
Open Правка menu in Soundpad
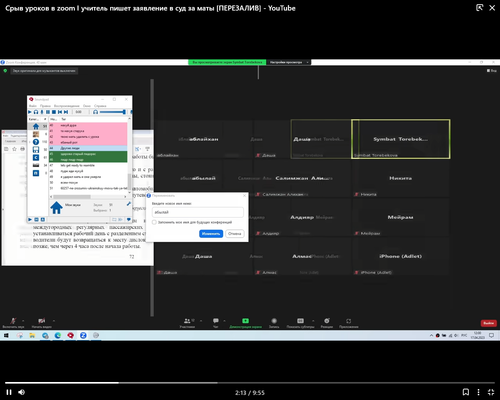(x=45, y=106)
